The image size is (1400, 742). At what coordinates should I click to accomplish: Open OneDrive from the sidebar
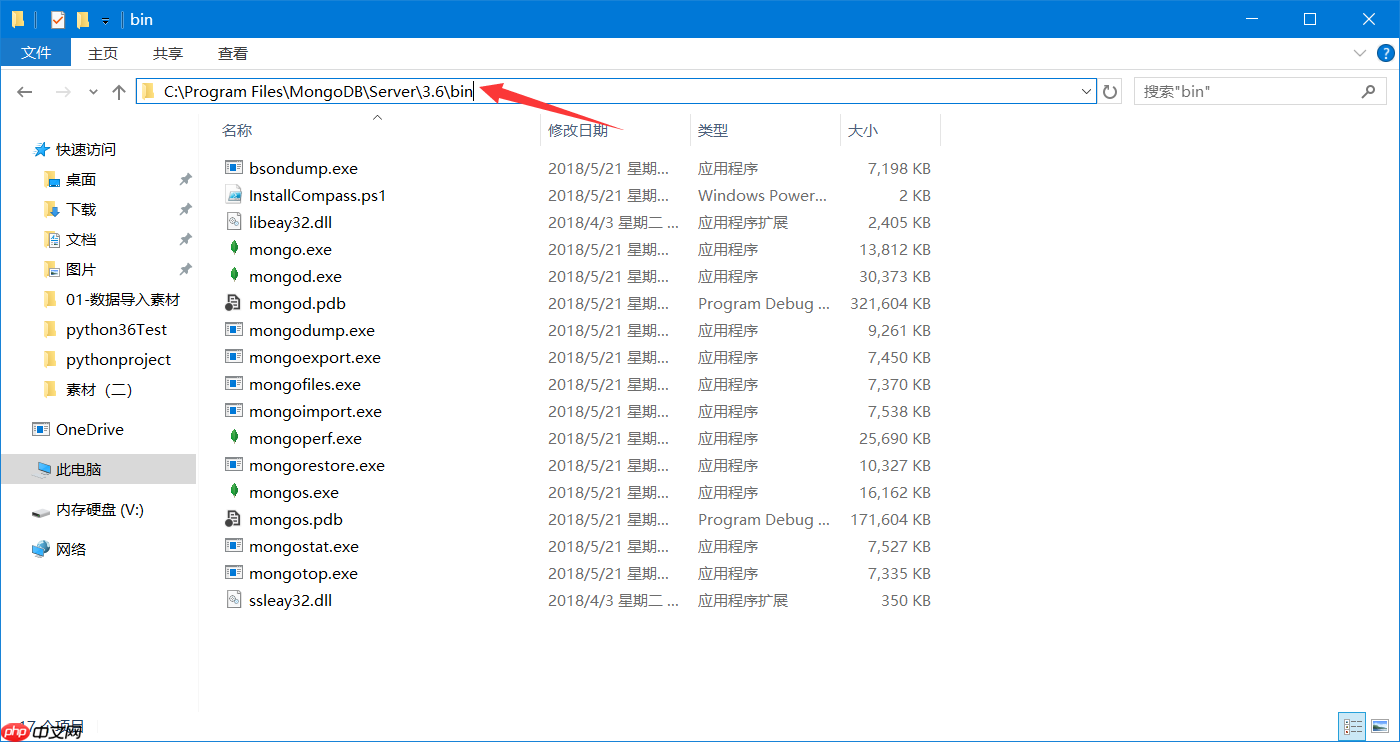point(88,429)
